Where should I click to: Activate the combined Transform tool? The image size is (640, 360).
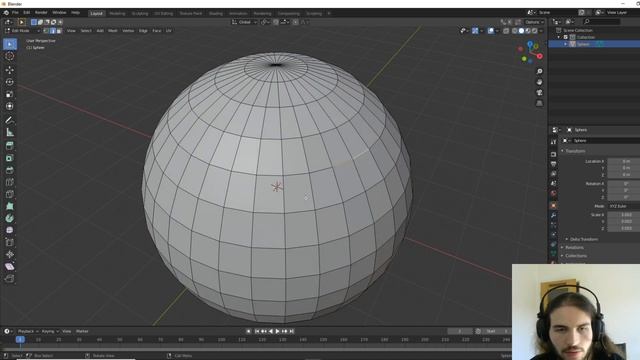tap(10, 106)
